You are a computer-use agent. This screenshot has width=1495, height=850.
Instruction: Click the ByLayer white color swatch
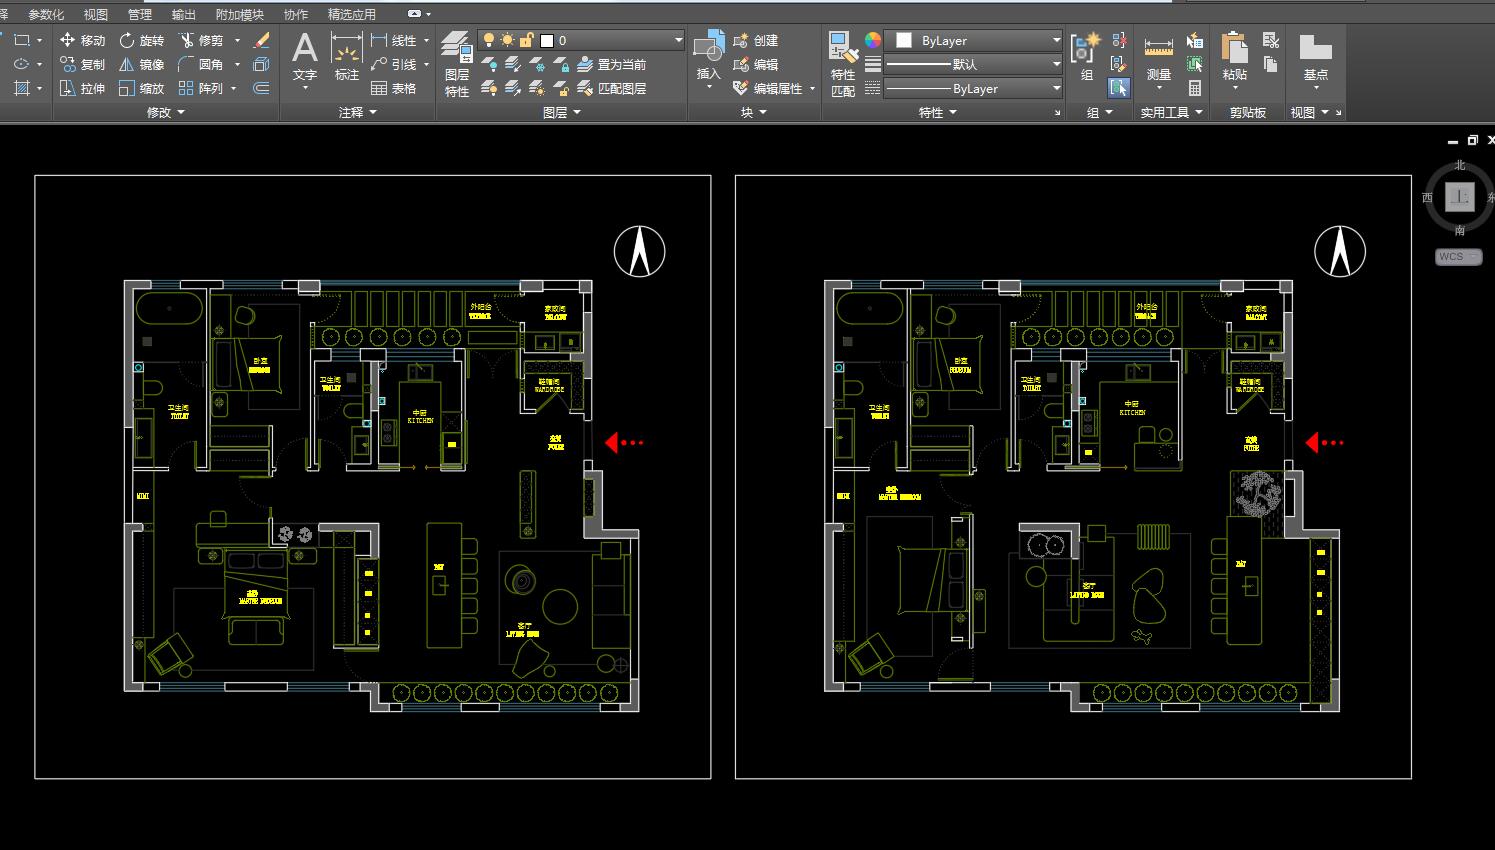pos(904,40)
